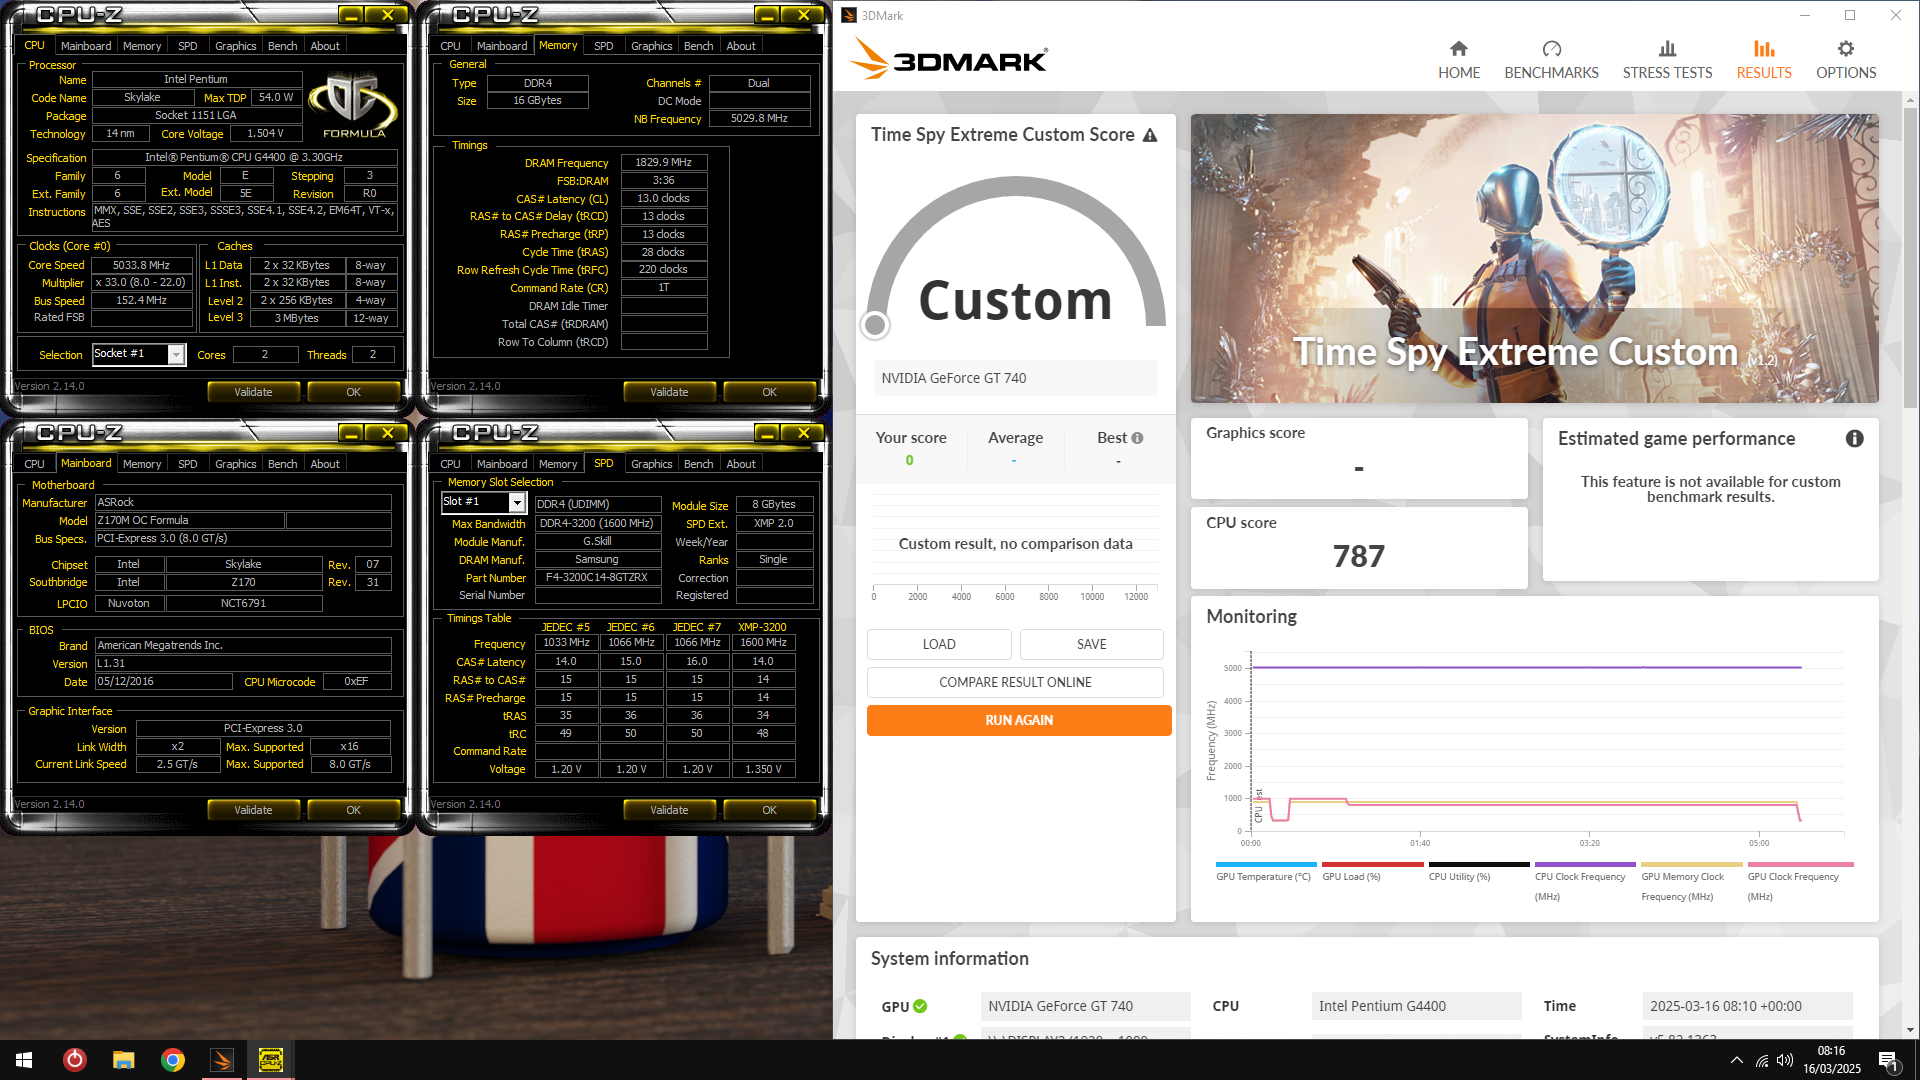Click the Estimated game performance info icon
The image size is (1920, 1080).
click(x=1854, y=439)
